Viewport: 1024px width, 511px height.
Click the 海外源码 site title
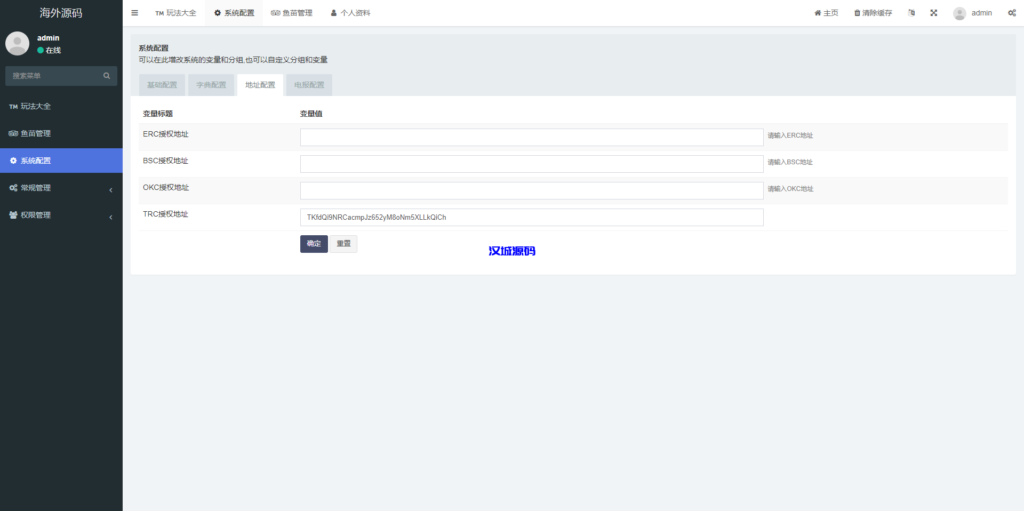click(x=61, y=12)
